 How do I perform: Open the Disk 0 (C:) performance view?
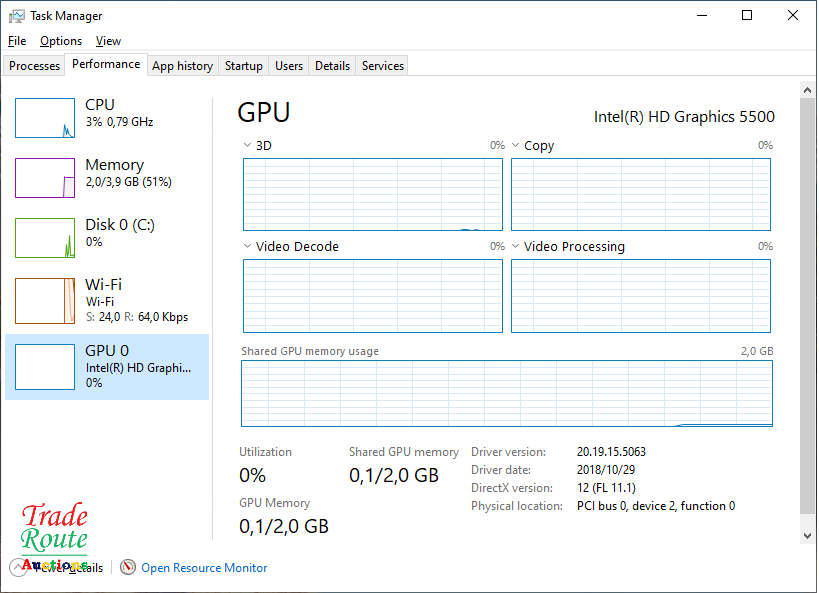click(107, 232)
